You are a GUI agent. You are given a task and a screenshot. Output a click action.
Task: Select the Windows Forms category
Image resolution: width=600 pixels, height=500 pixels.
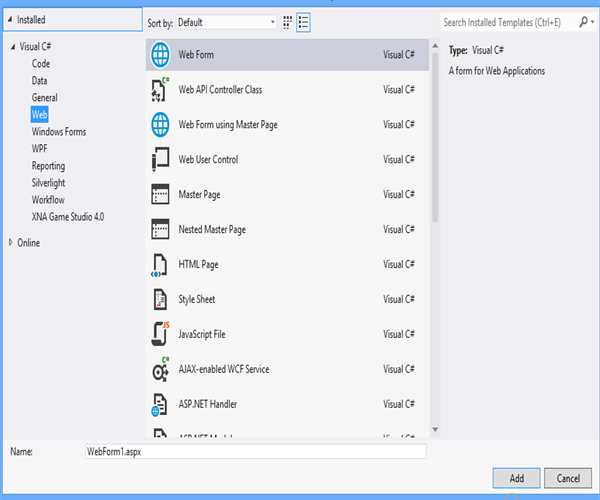pos(59,132)
